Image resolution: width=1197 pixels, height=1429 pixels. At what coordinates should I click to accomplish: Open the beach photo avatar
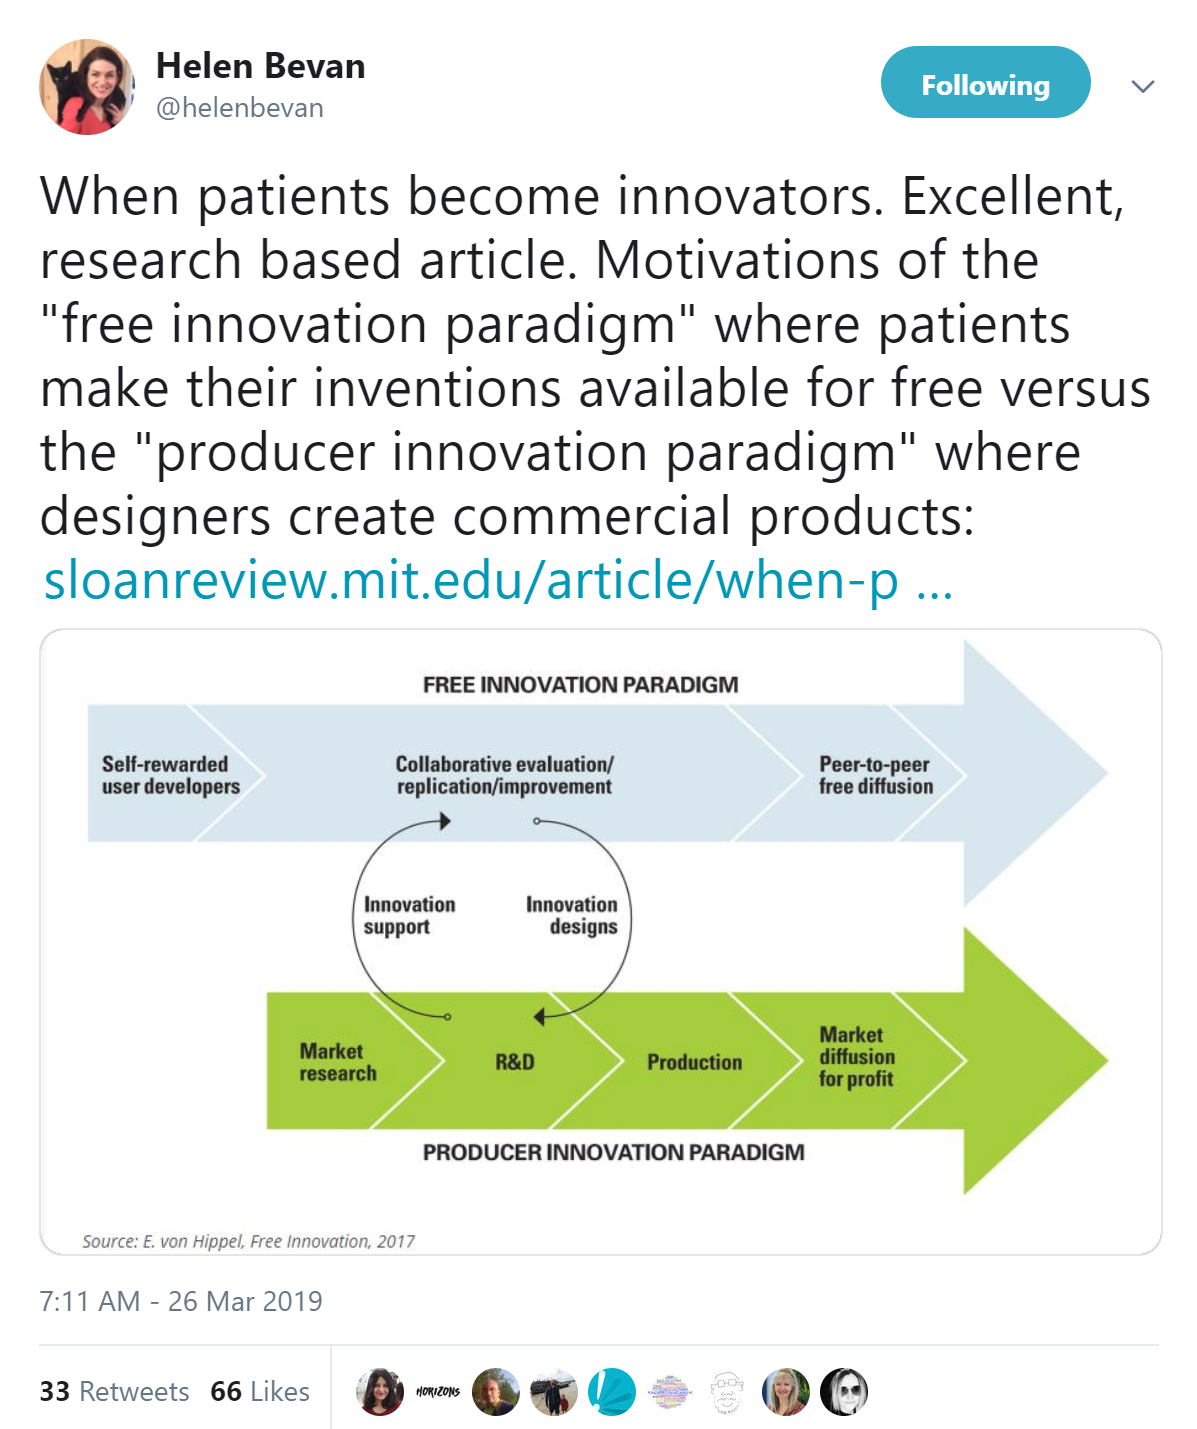point(554,1392)
